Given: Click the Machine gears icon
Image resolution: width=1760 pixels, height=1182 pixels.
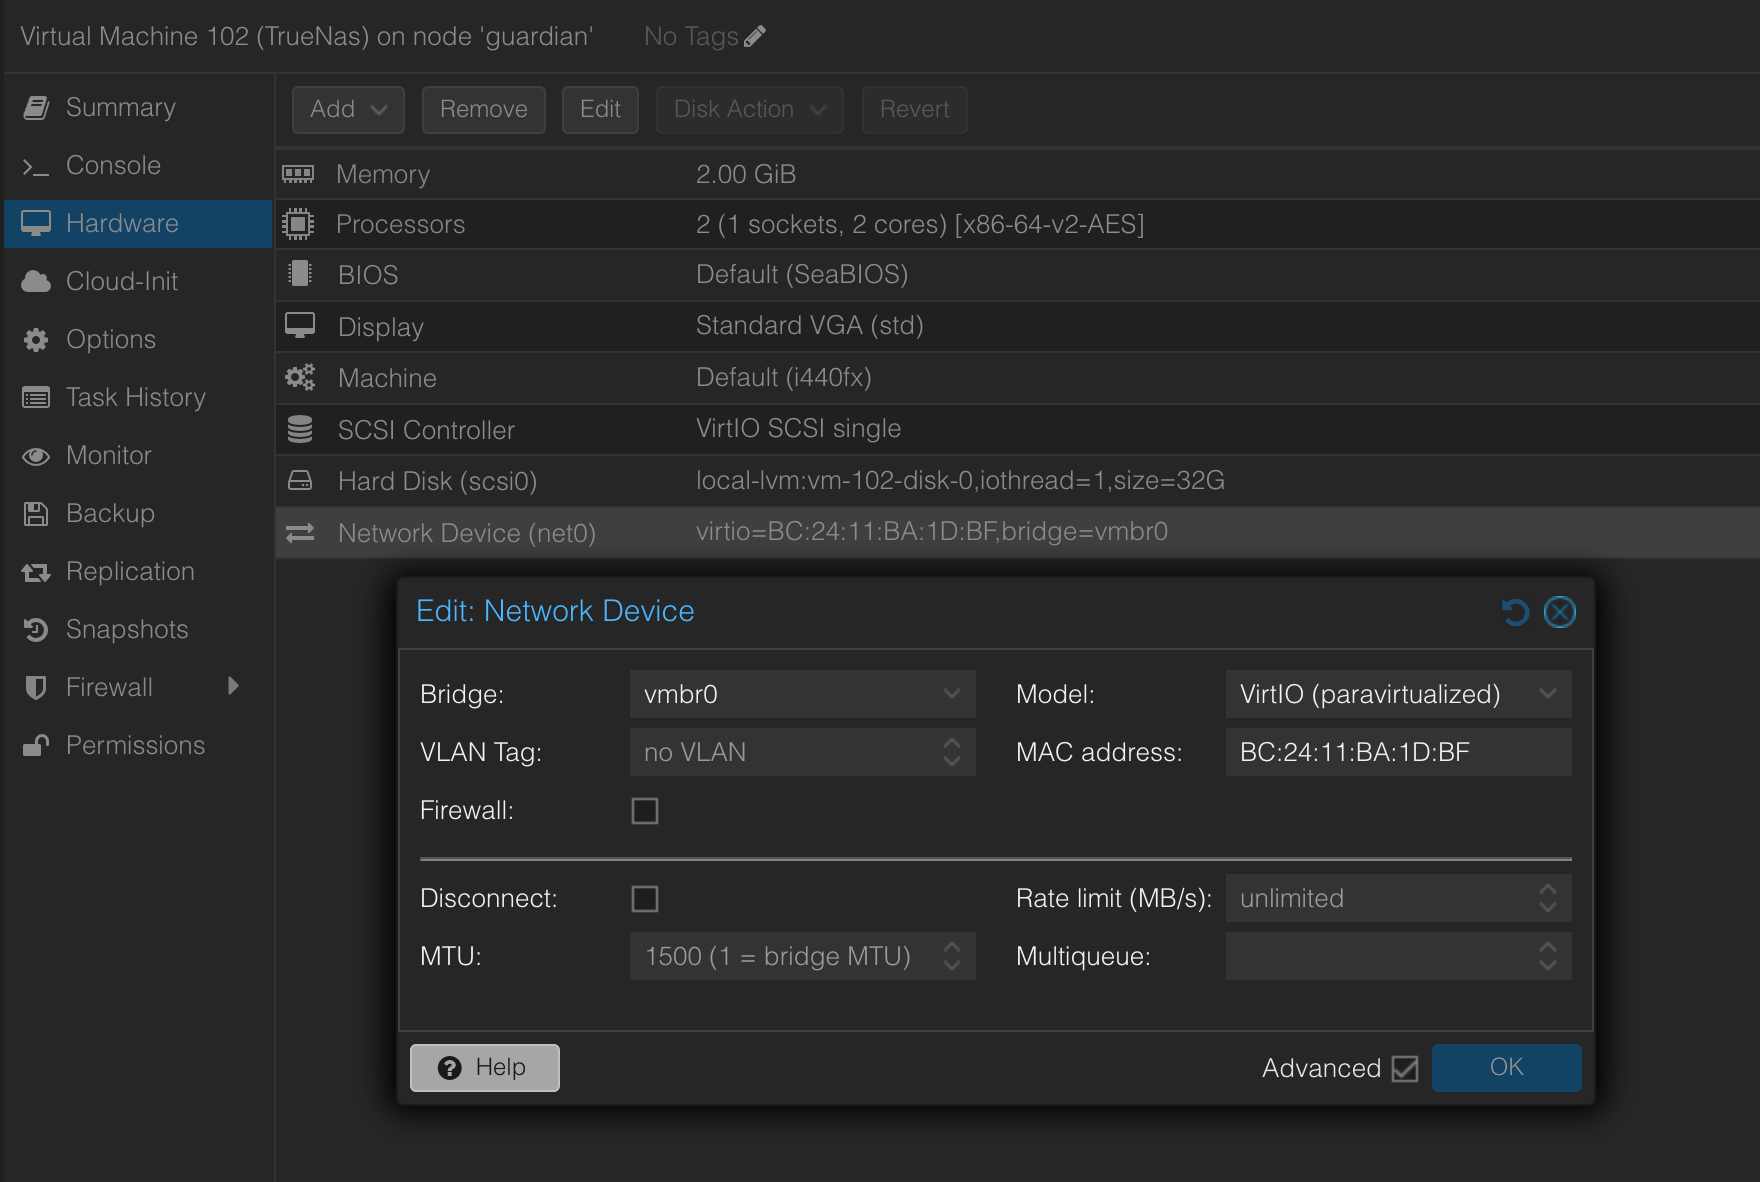Looking at the screenshot, I should tap(300, 378).
